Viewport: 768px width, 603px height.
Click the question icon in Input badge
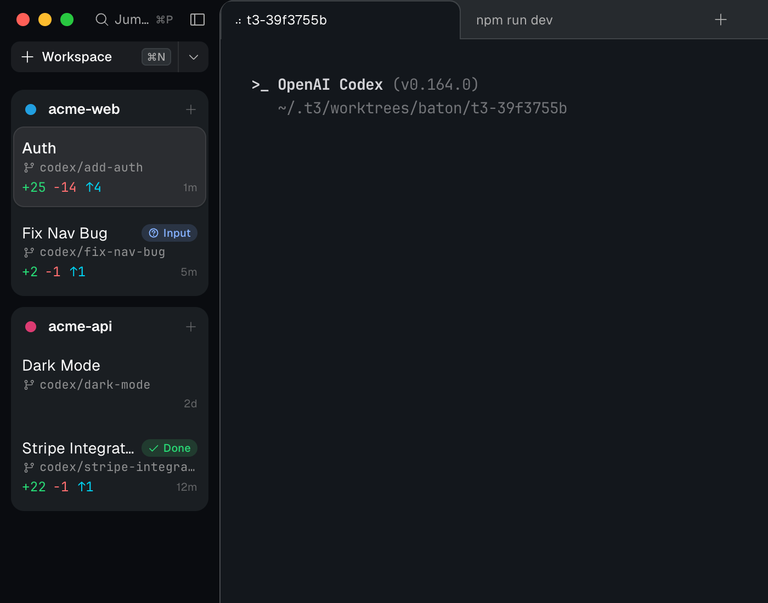(x=153, y=233)
